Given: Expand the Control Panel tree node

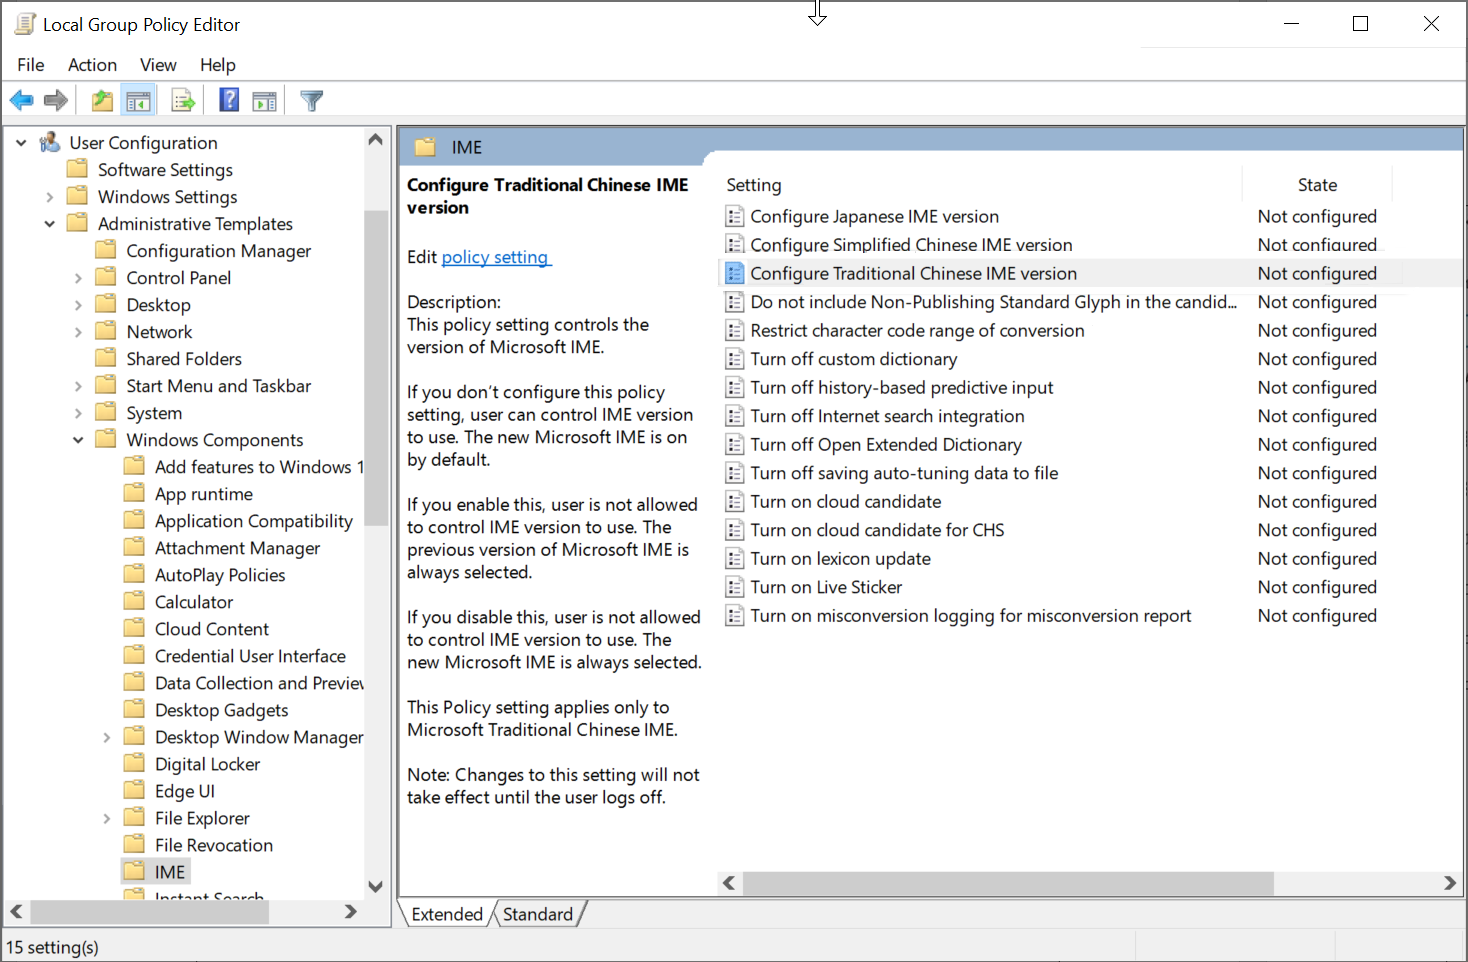Looking at the screenshot, I should (x=78, y=278).
